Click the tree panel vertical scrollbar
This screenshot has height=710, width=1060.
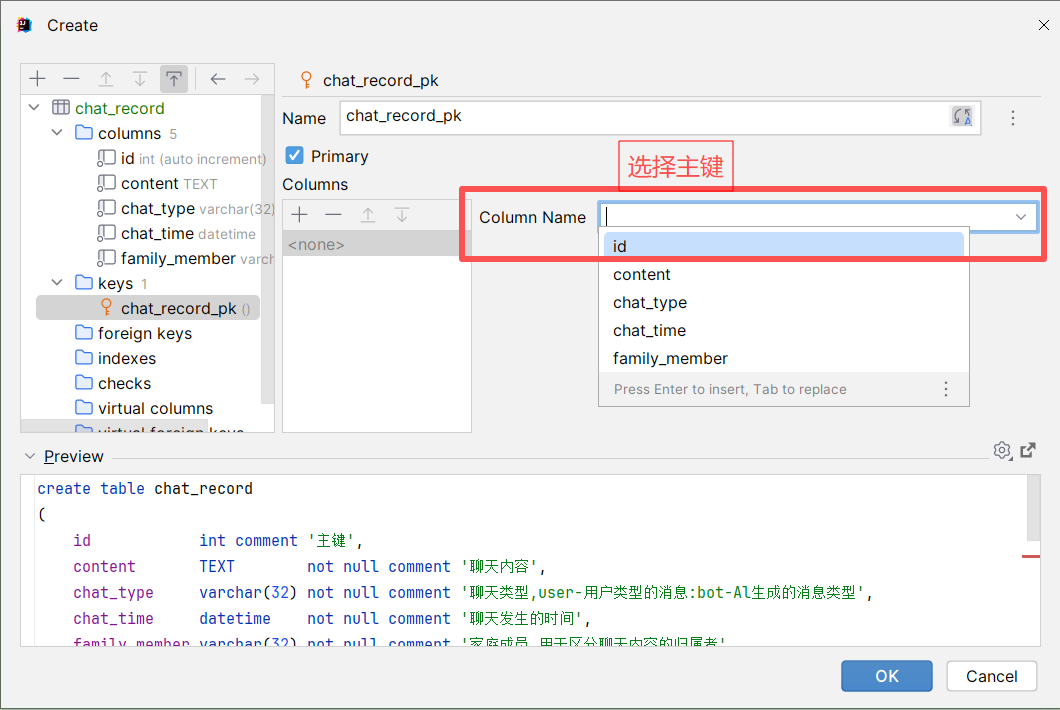[267, 250]
